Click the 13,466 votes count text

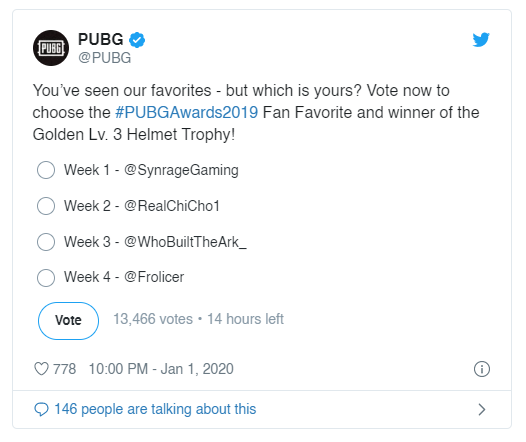point(153,319)
